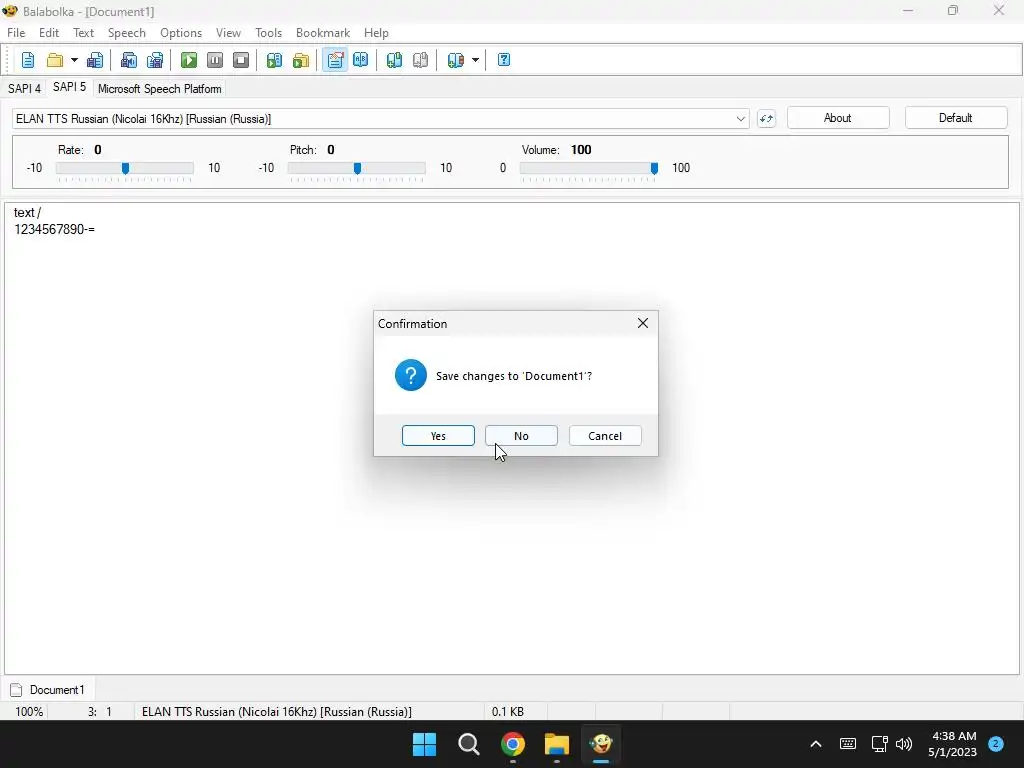
Task: Click the New document toolbar icon
Action: 27,60
